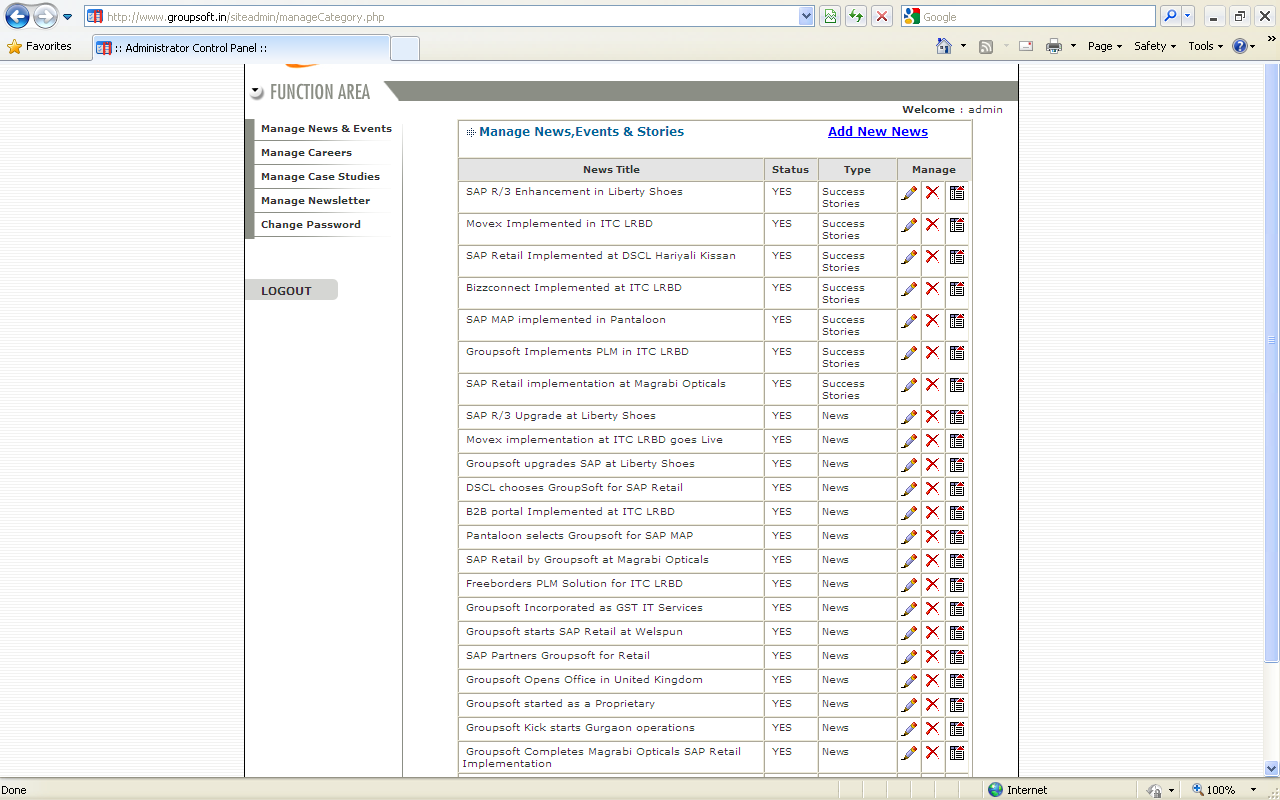Viewport: 1280px width, 800px height.
Task: Open the Page menu dropdown
Action: (x=1105, y=46)
